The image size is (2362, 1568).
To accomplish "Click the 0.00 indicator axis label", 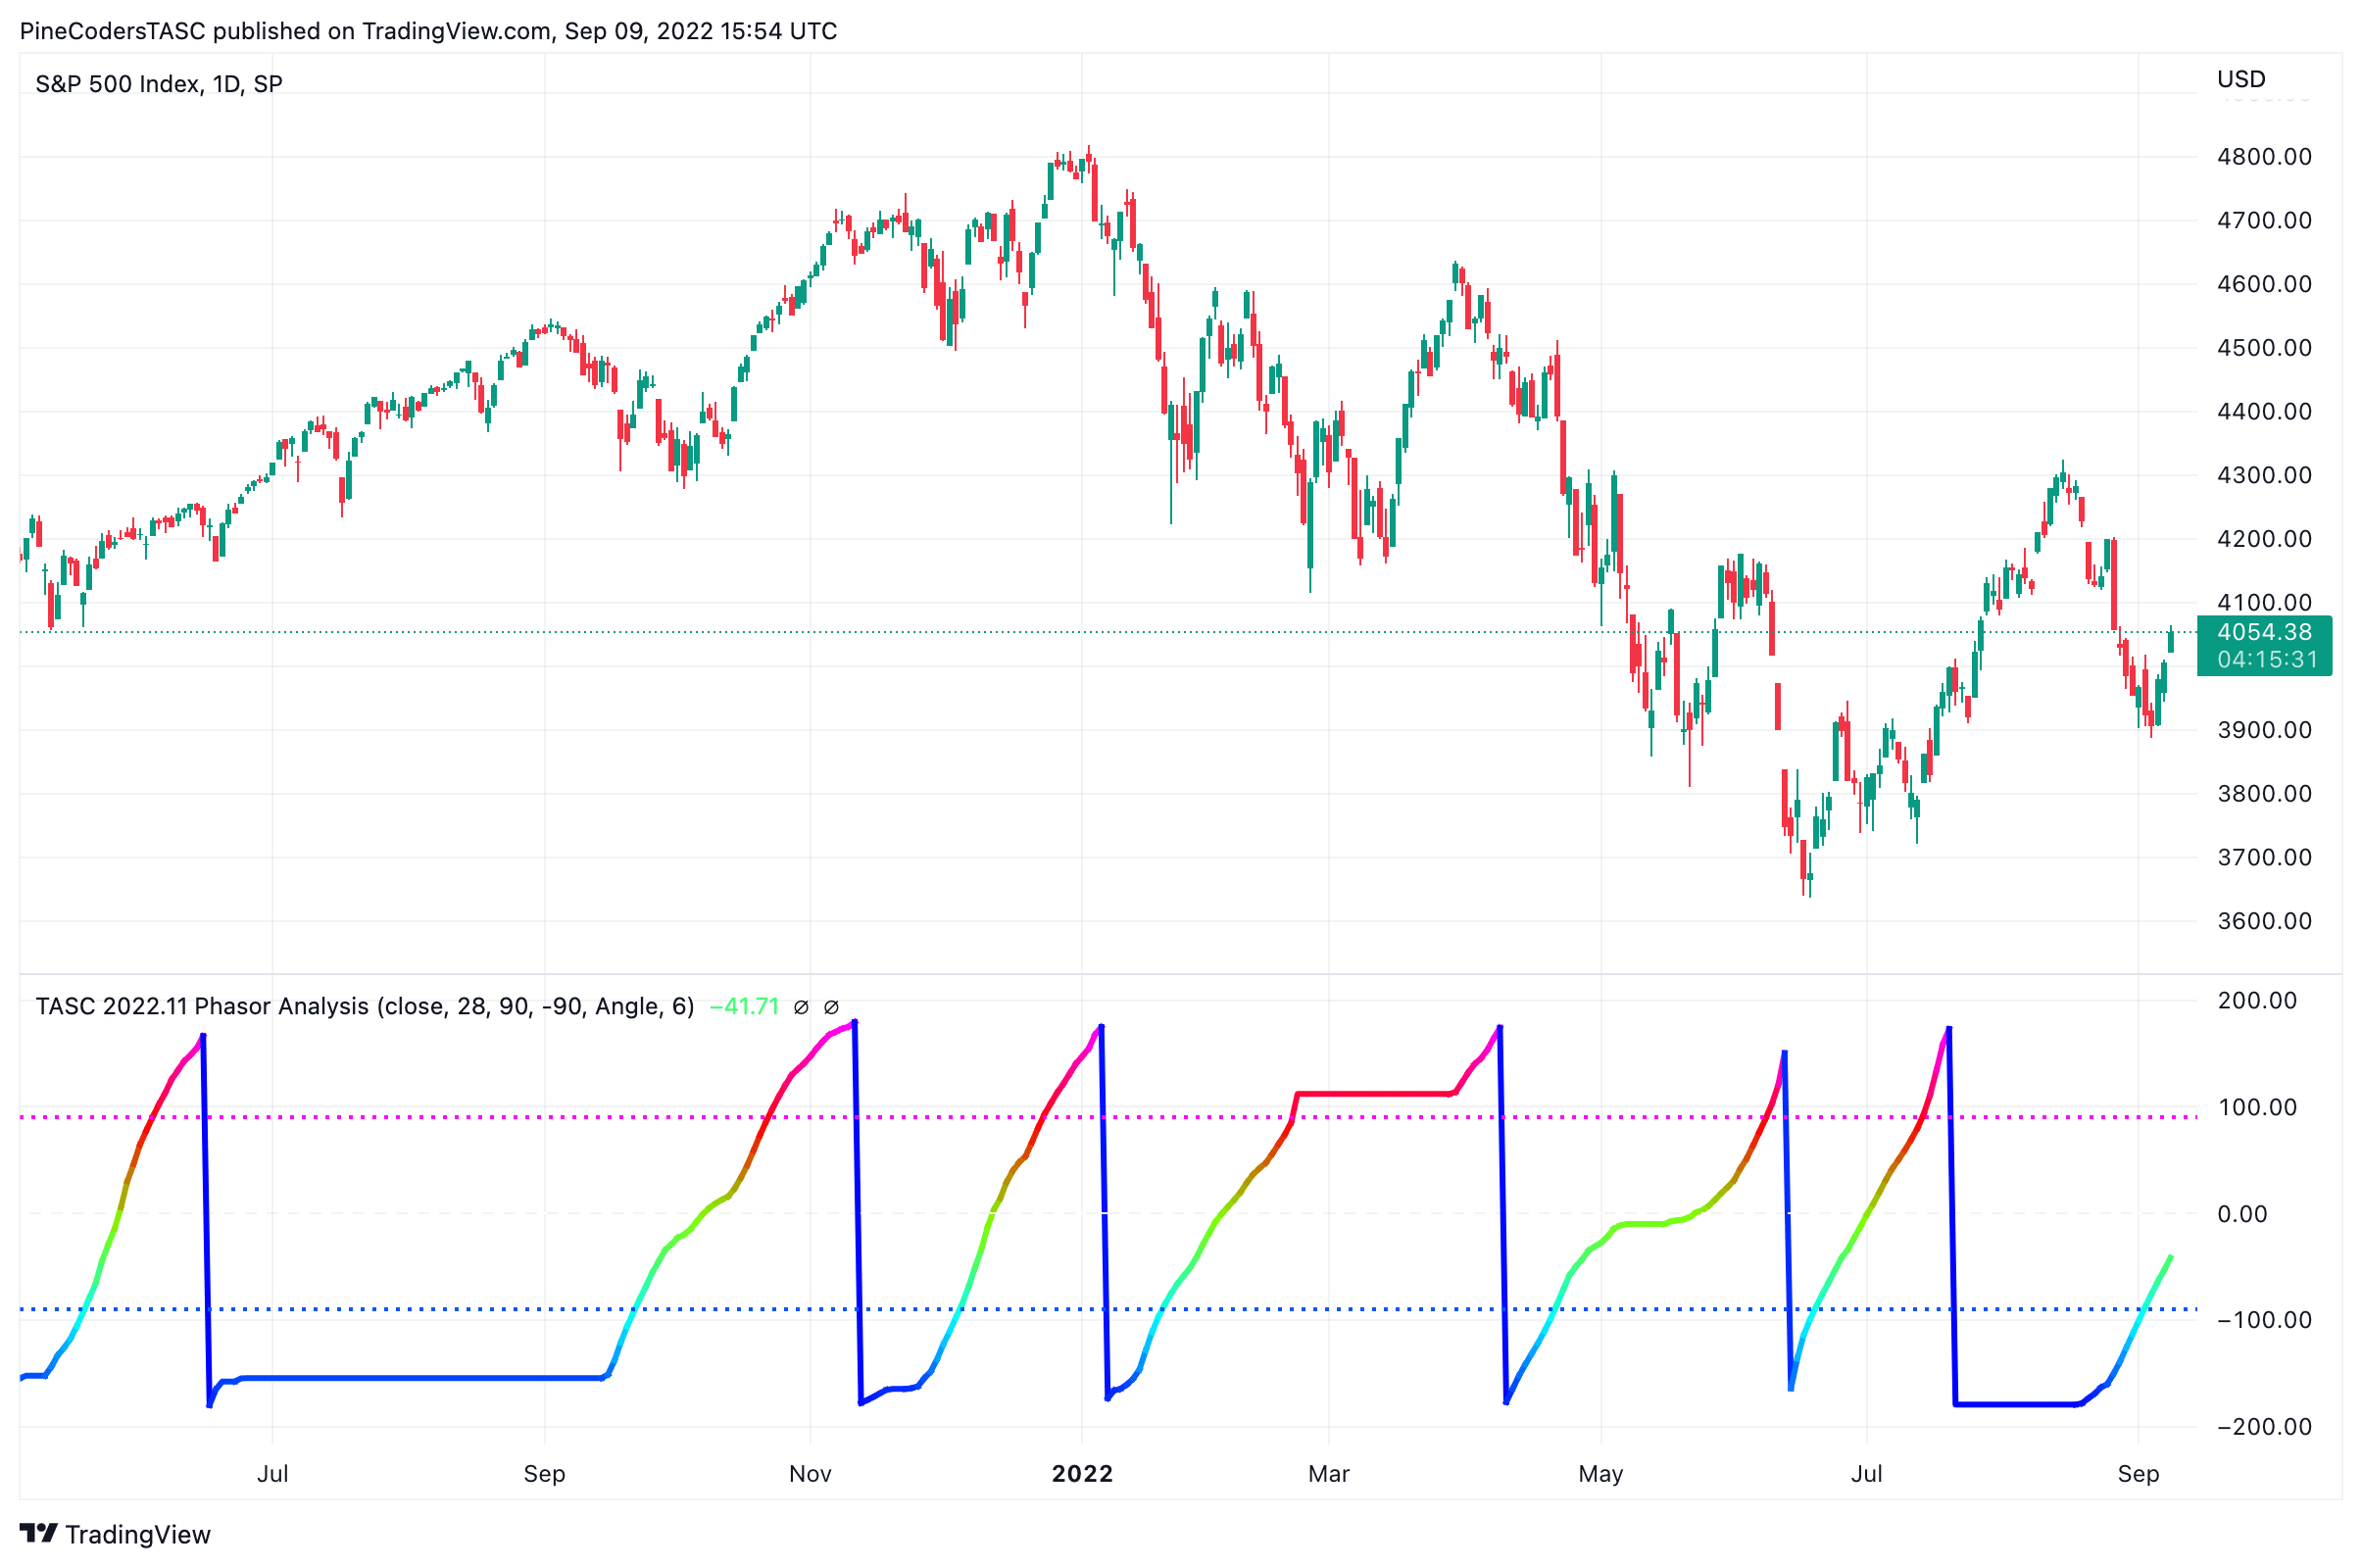I will tap(2241, 1214).
